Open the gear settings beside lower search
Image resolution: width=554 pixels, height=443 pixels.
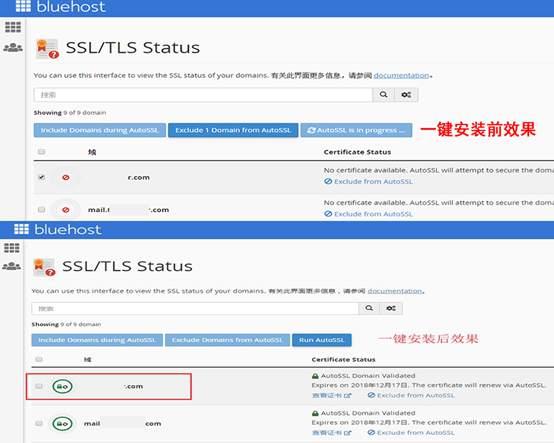click(391, 308)
